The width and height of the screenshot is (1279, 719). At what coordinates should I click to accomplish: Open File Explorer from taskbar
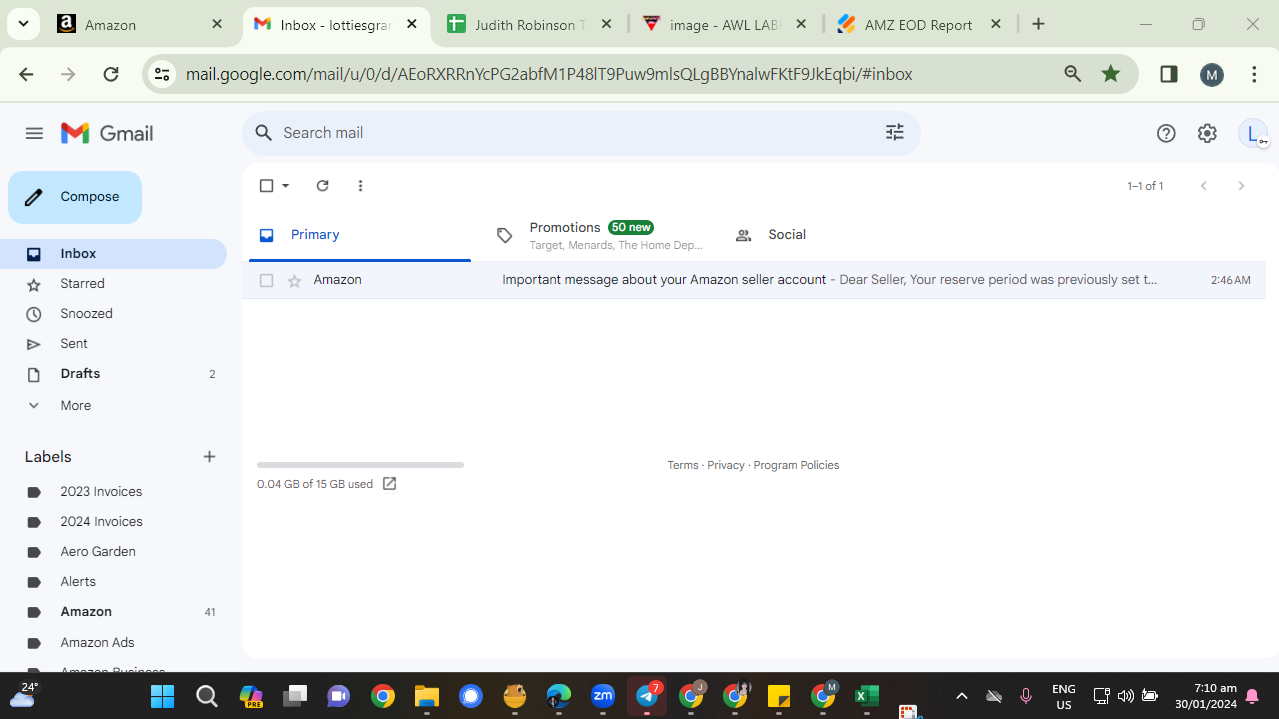pyautogui.click(x=427, y=696)
